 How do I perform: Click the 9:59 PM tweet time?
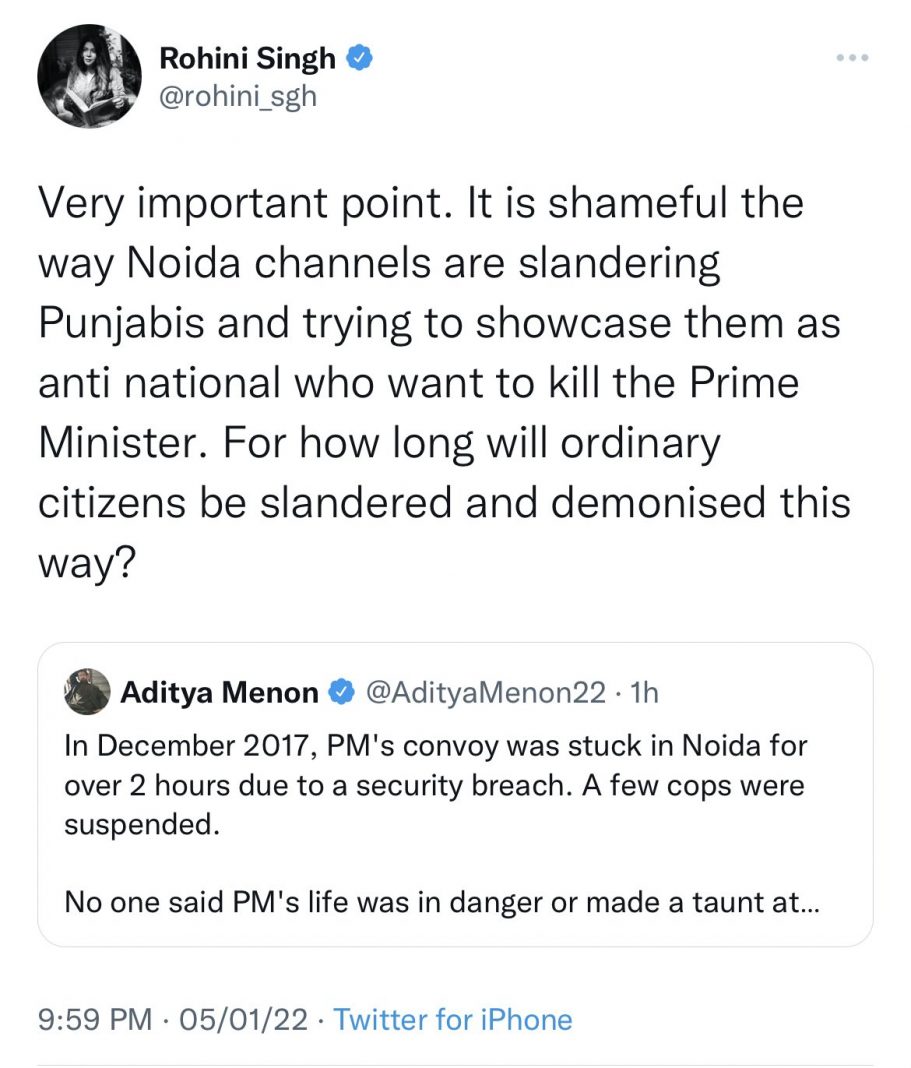point(94,1020)
